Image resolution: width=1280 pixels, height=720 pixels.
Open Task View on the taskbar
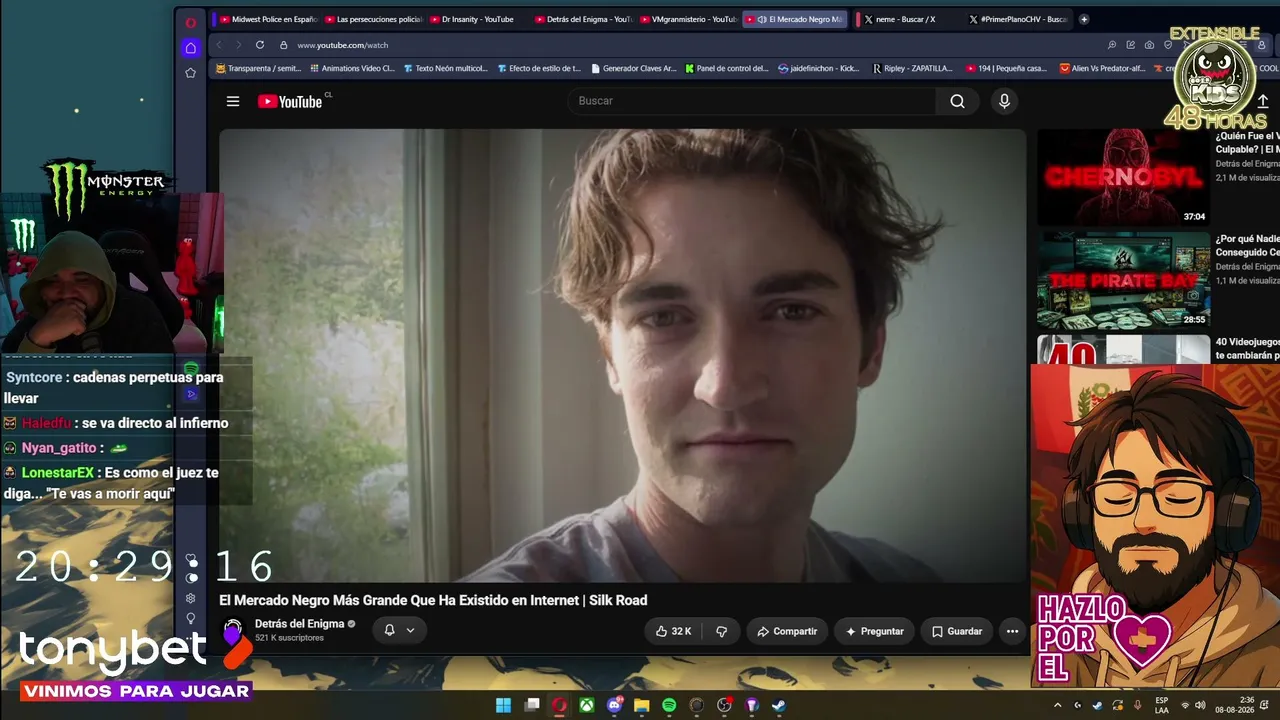(x=532, y=705)
